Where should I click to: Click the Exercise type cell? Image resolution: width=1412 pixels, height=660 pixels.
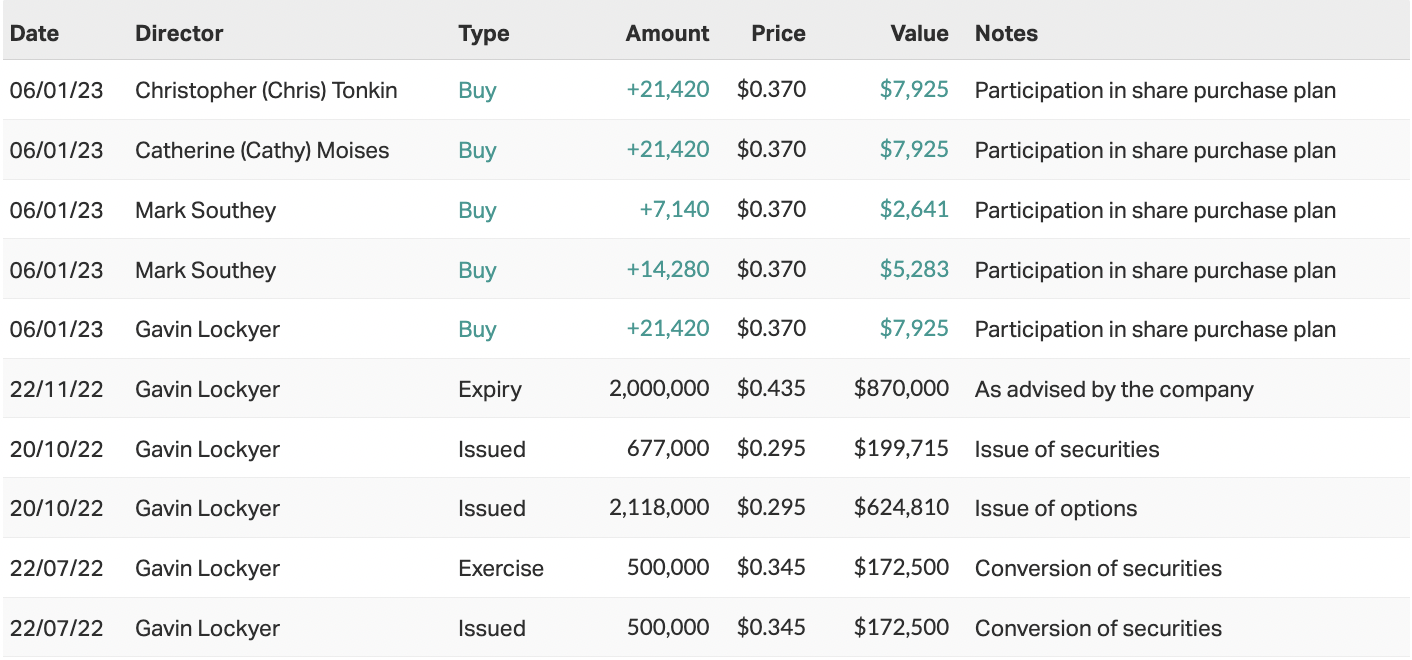(x=501, y=568)
